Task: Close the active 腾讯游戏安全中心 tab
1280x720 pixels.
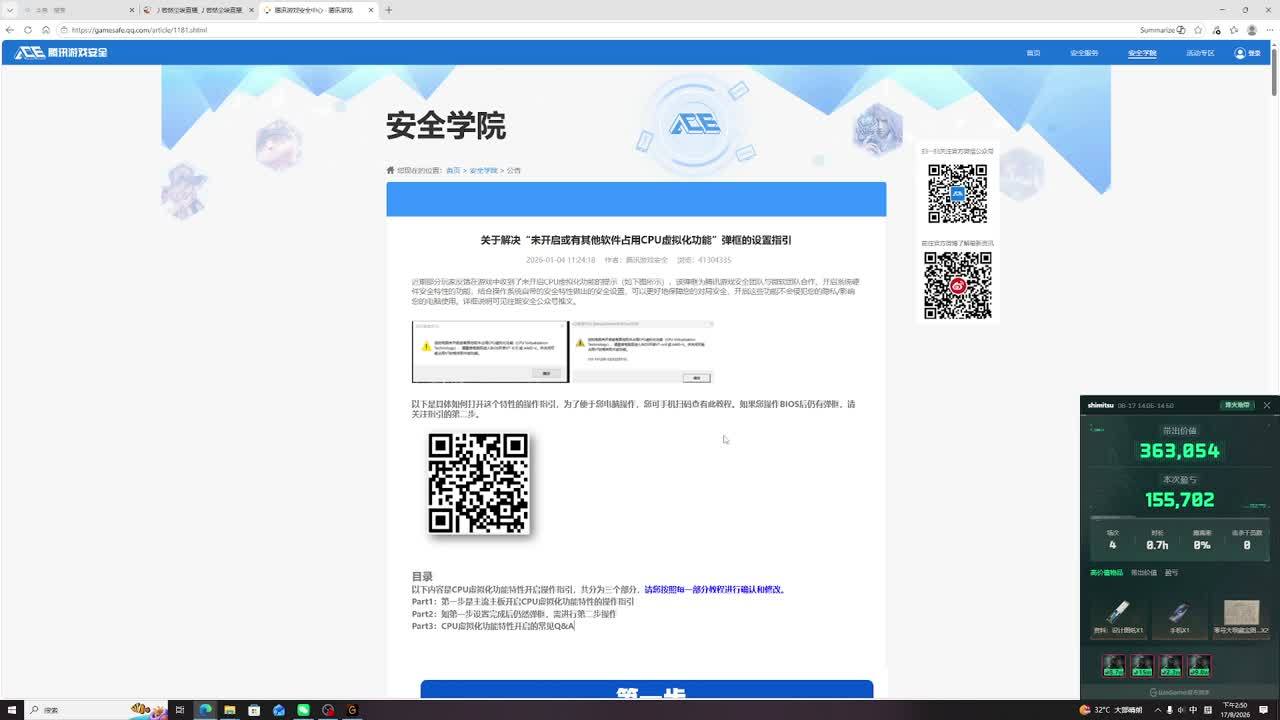Action: pyautogui.click(x=371, y=10)
